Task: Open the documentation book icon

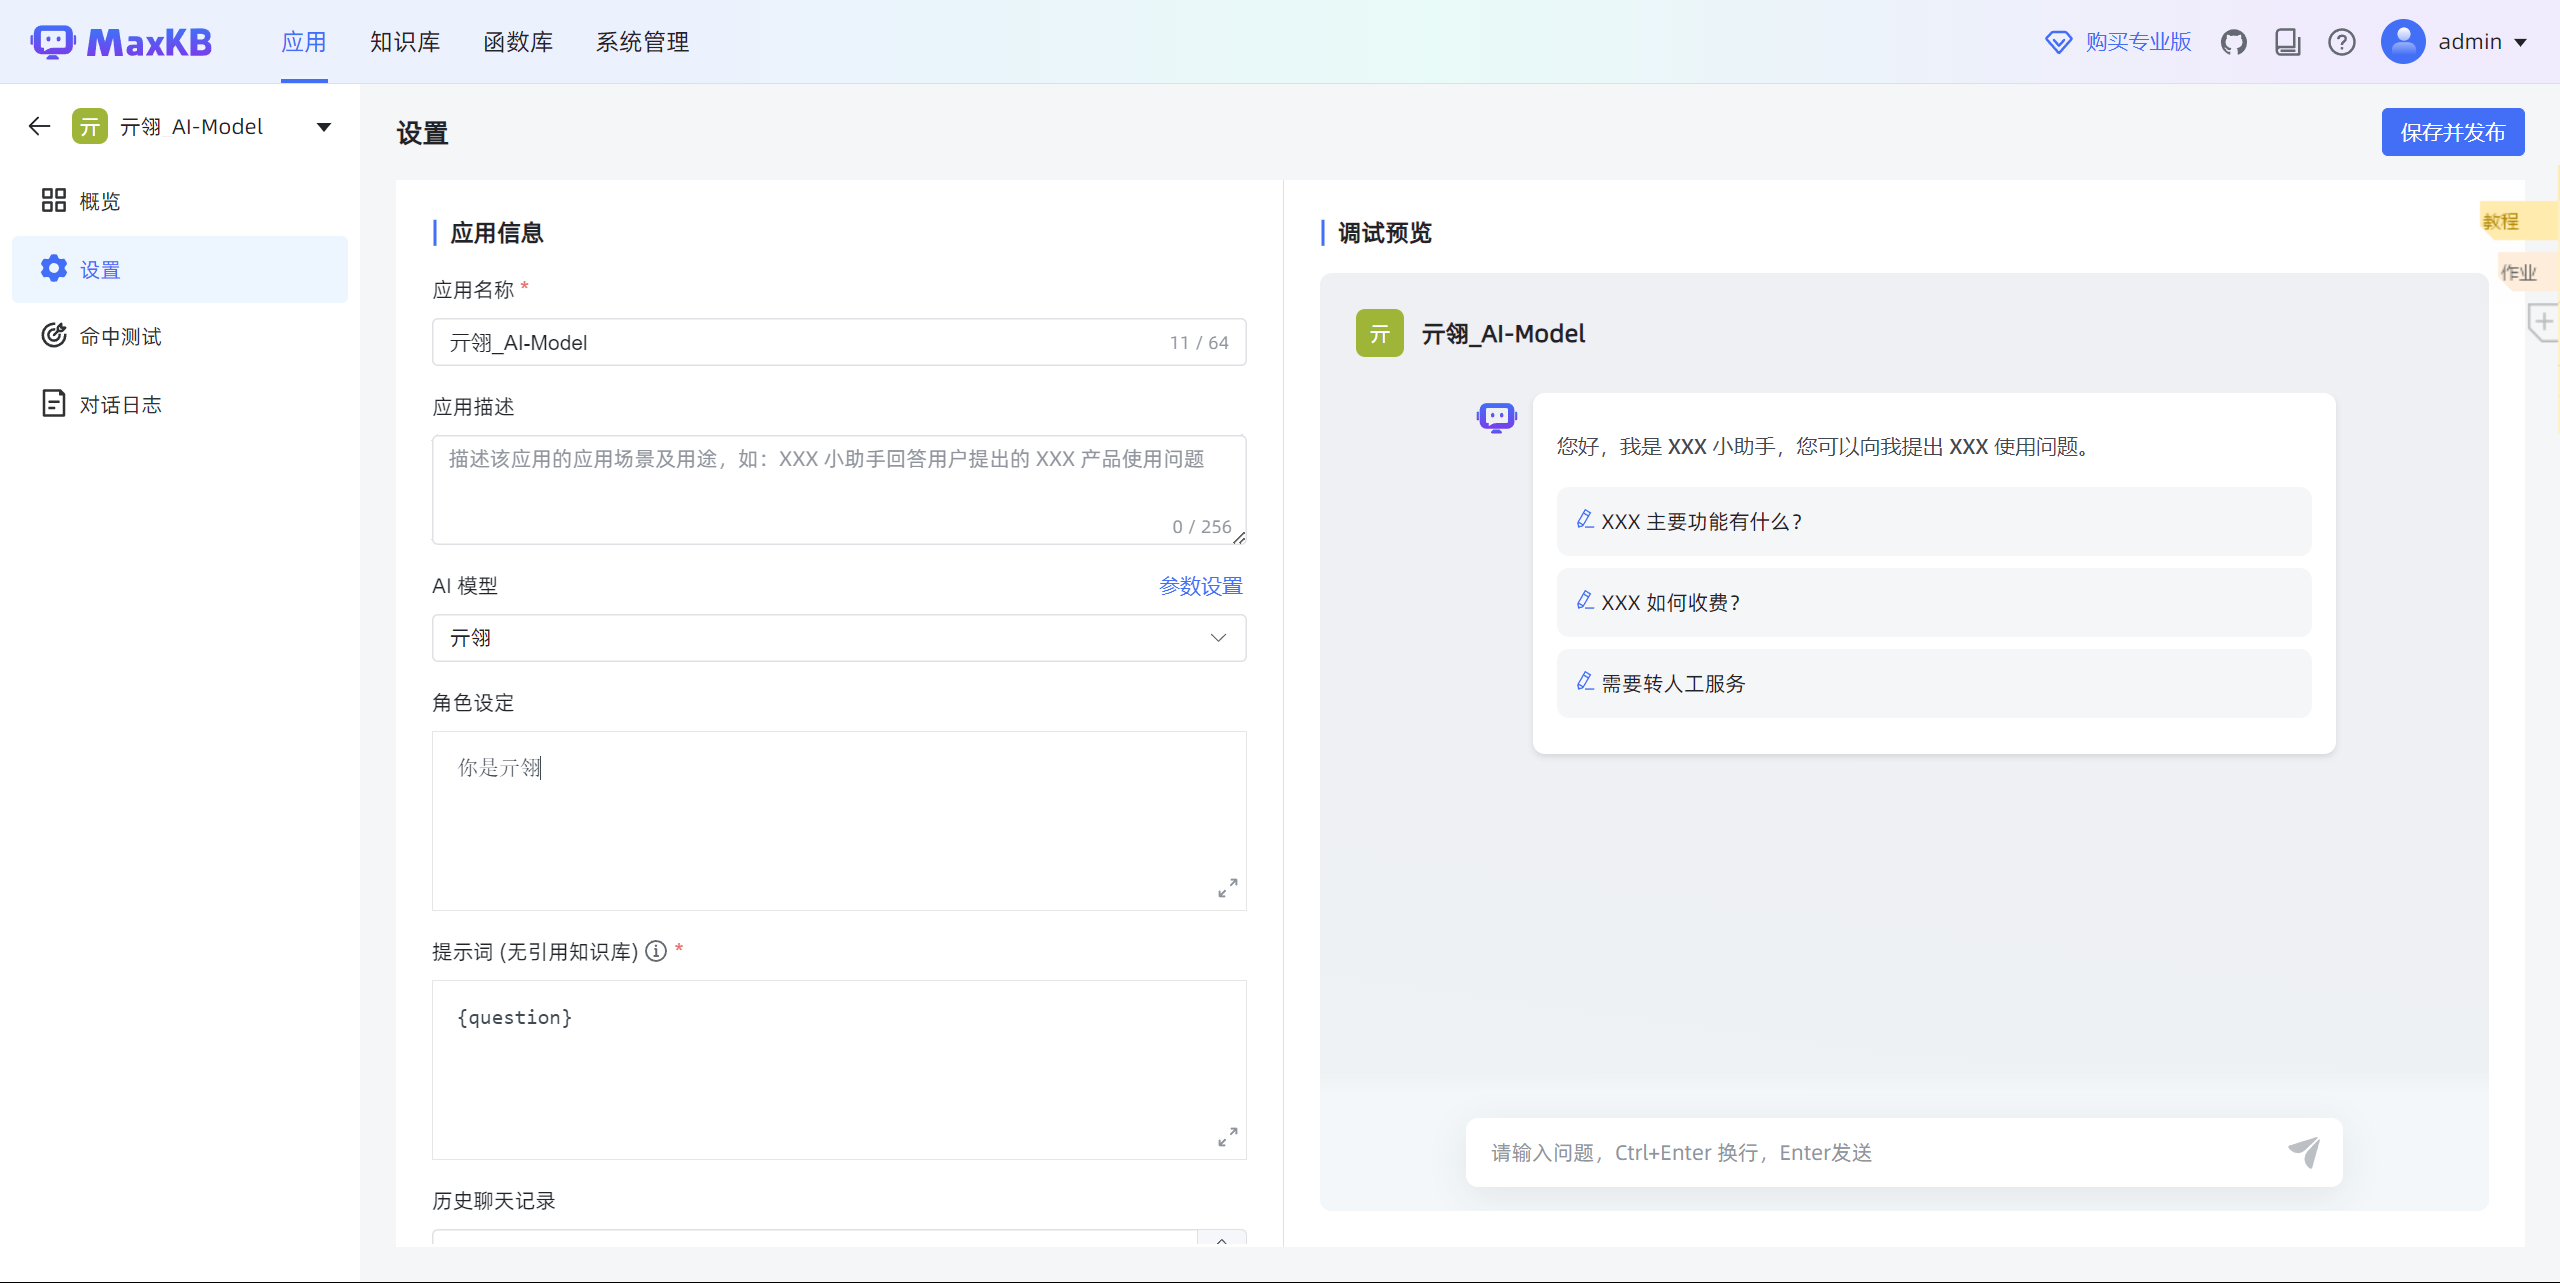Action: coord(2287,42)
